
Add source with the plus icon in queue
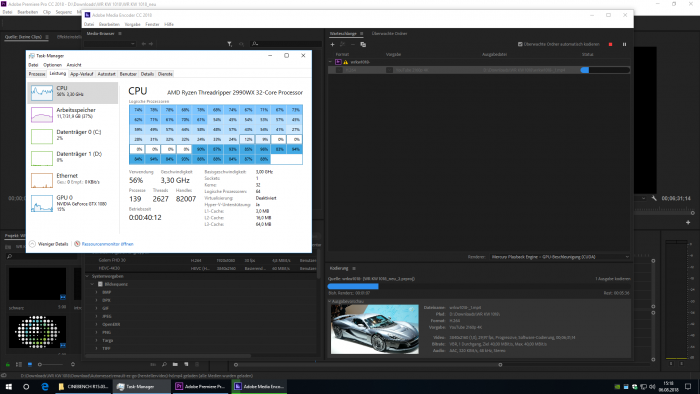(x=332, y=45)
